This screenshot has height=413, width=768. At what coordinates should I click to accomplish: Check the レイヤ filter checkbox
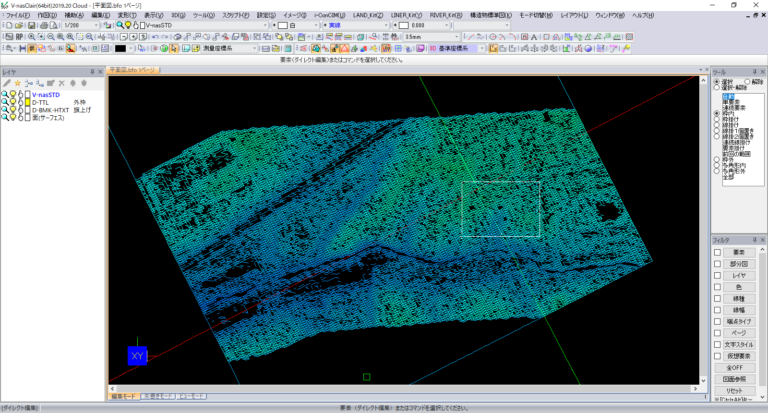click(717, 275)
